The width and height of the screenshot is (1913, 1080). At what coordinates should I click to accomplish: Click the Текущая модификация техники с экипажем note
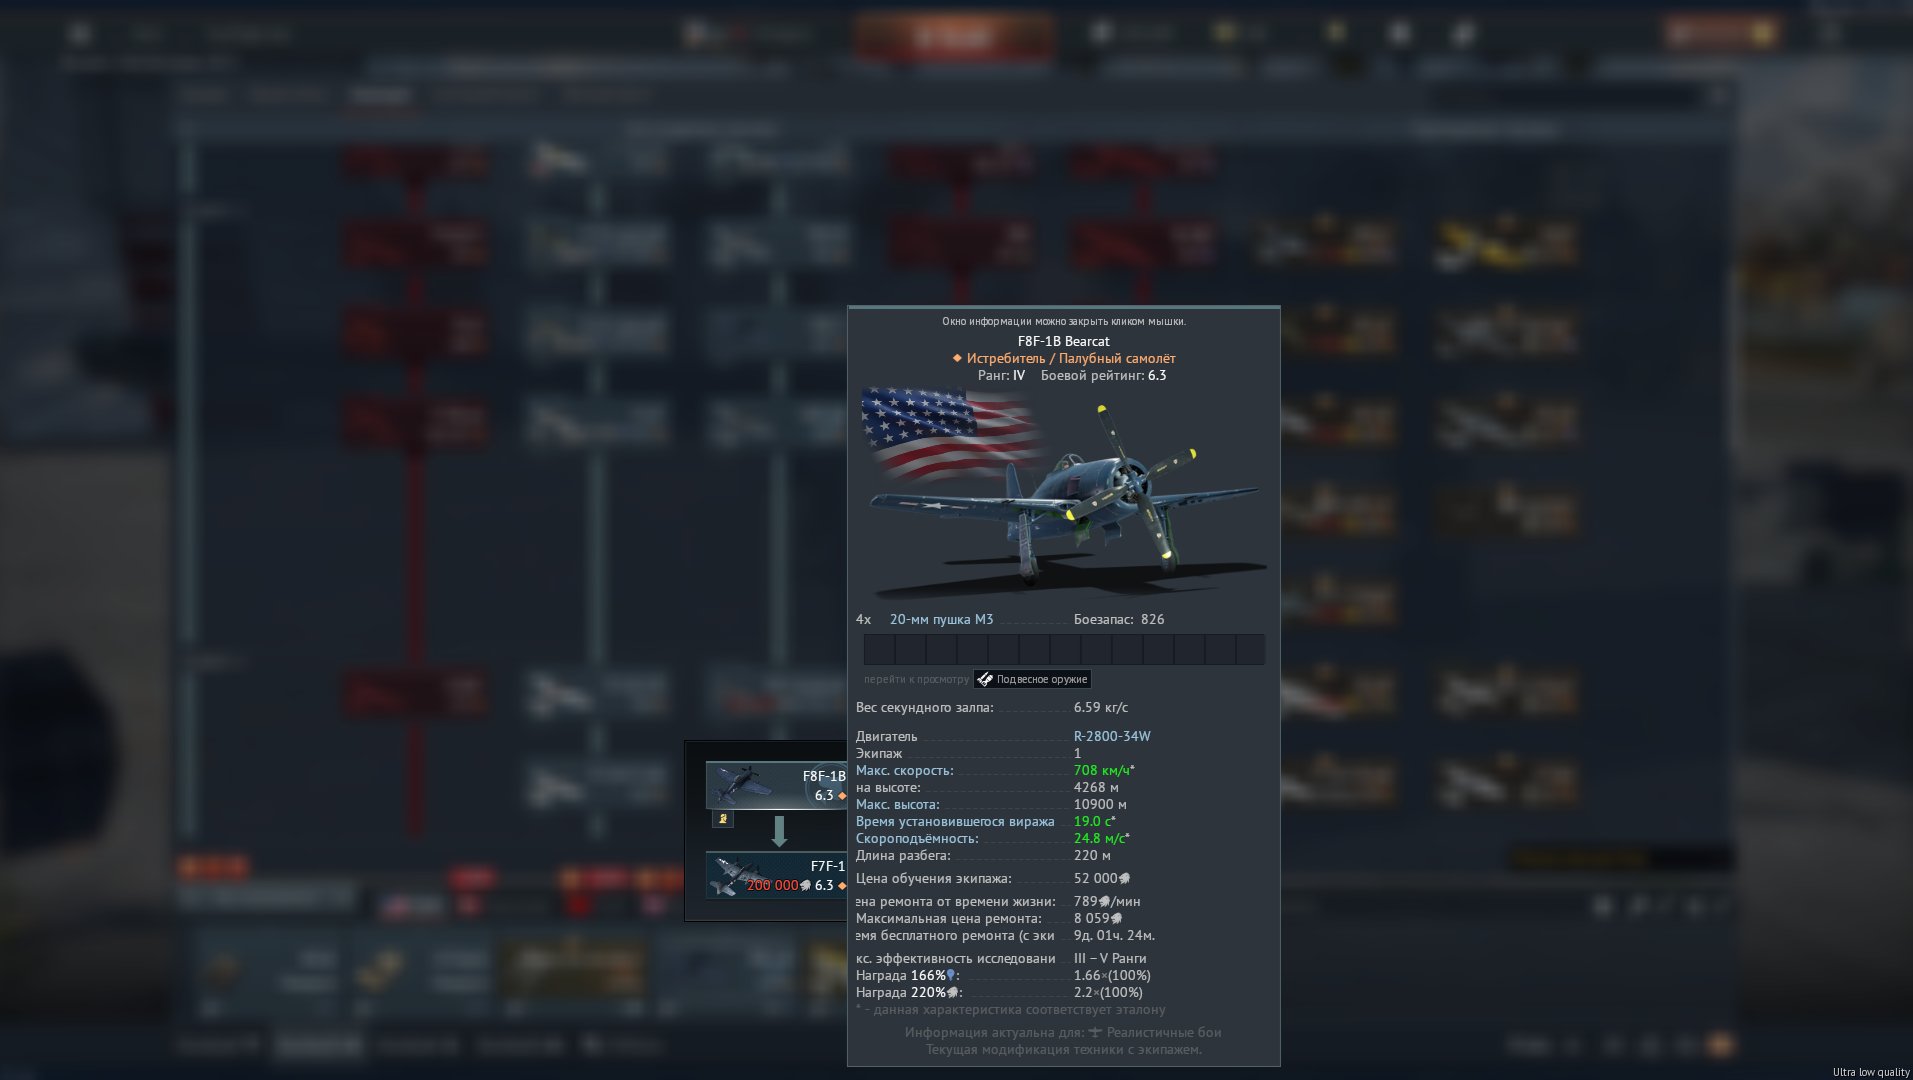[1063, 1049]
